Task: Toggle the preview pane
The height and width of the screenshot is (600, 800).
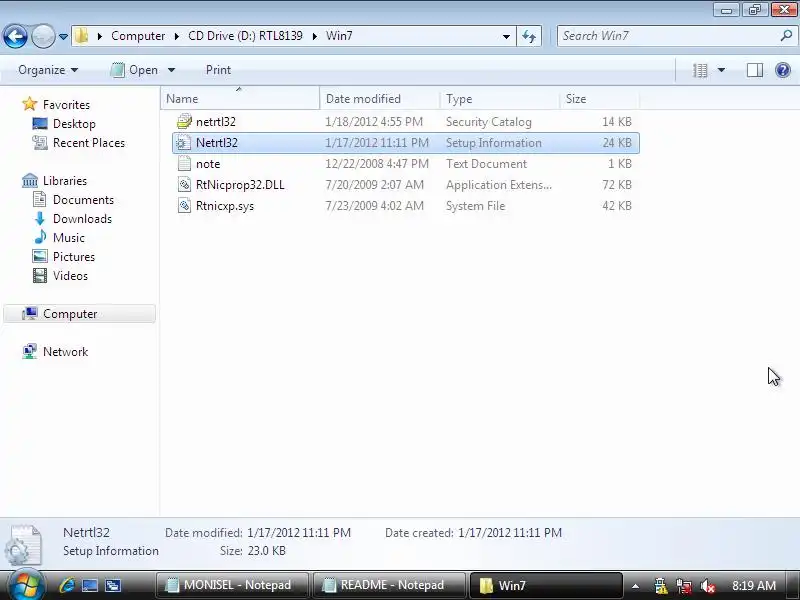Action: [755, 70]
